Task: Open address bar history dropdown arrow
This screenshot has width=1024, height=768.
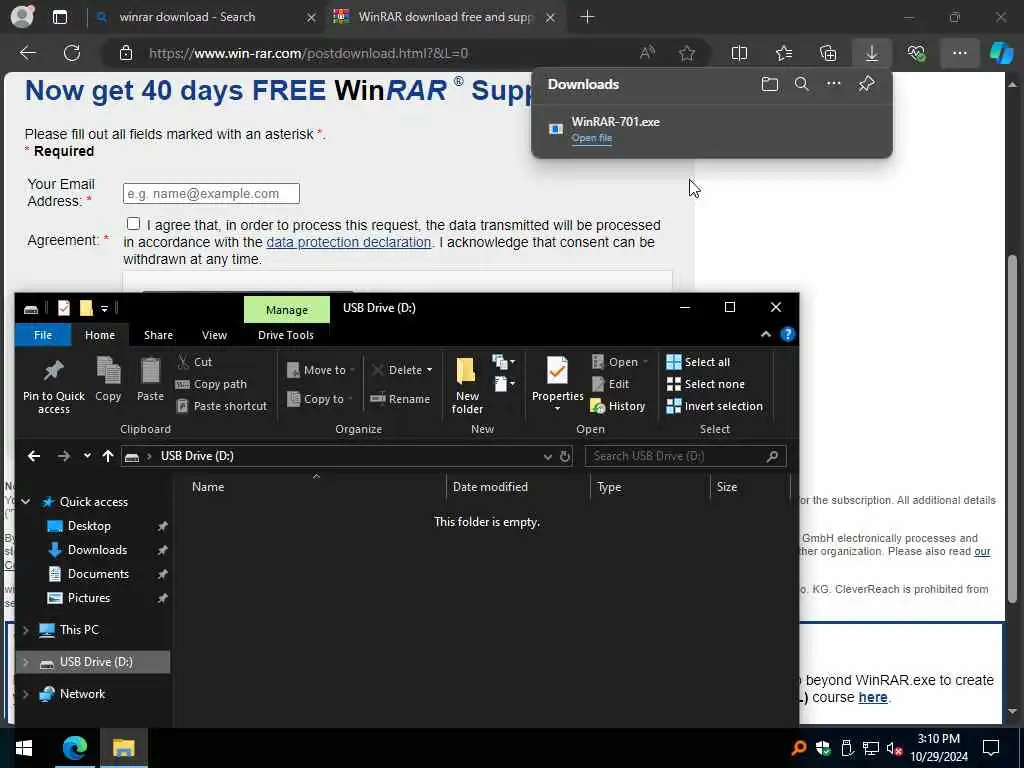Action: pos(547,456)
